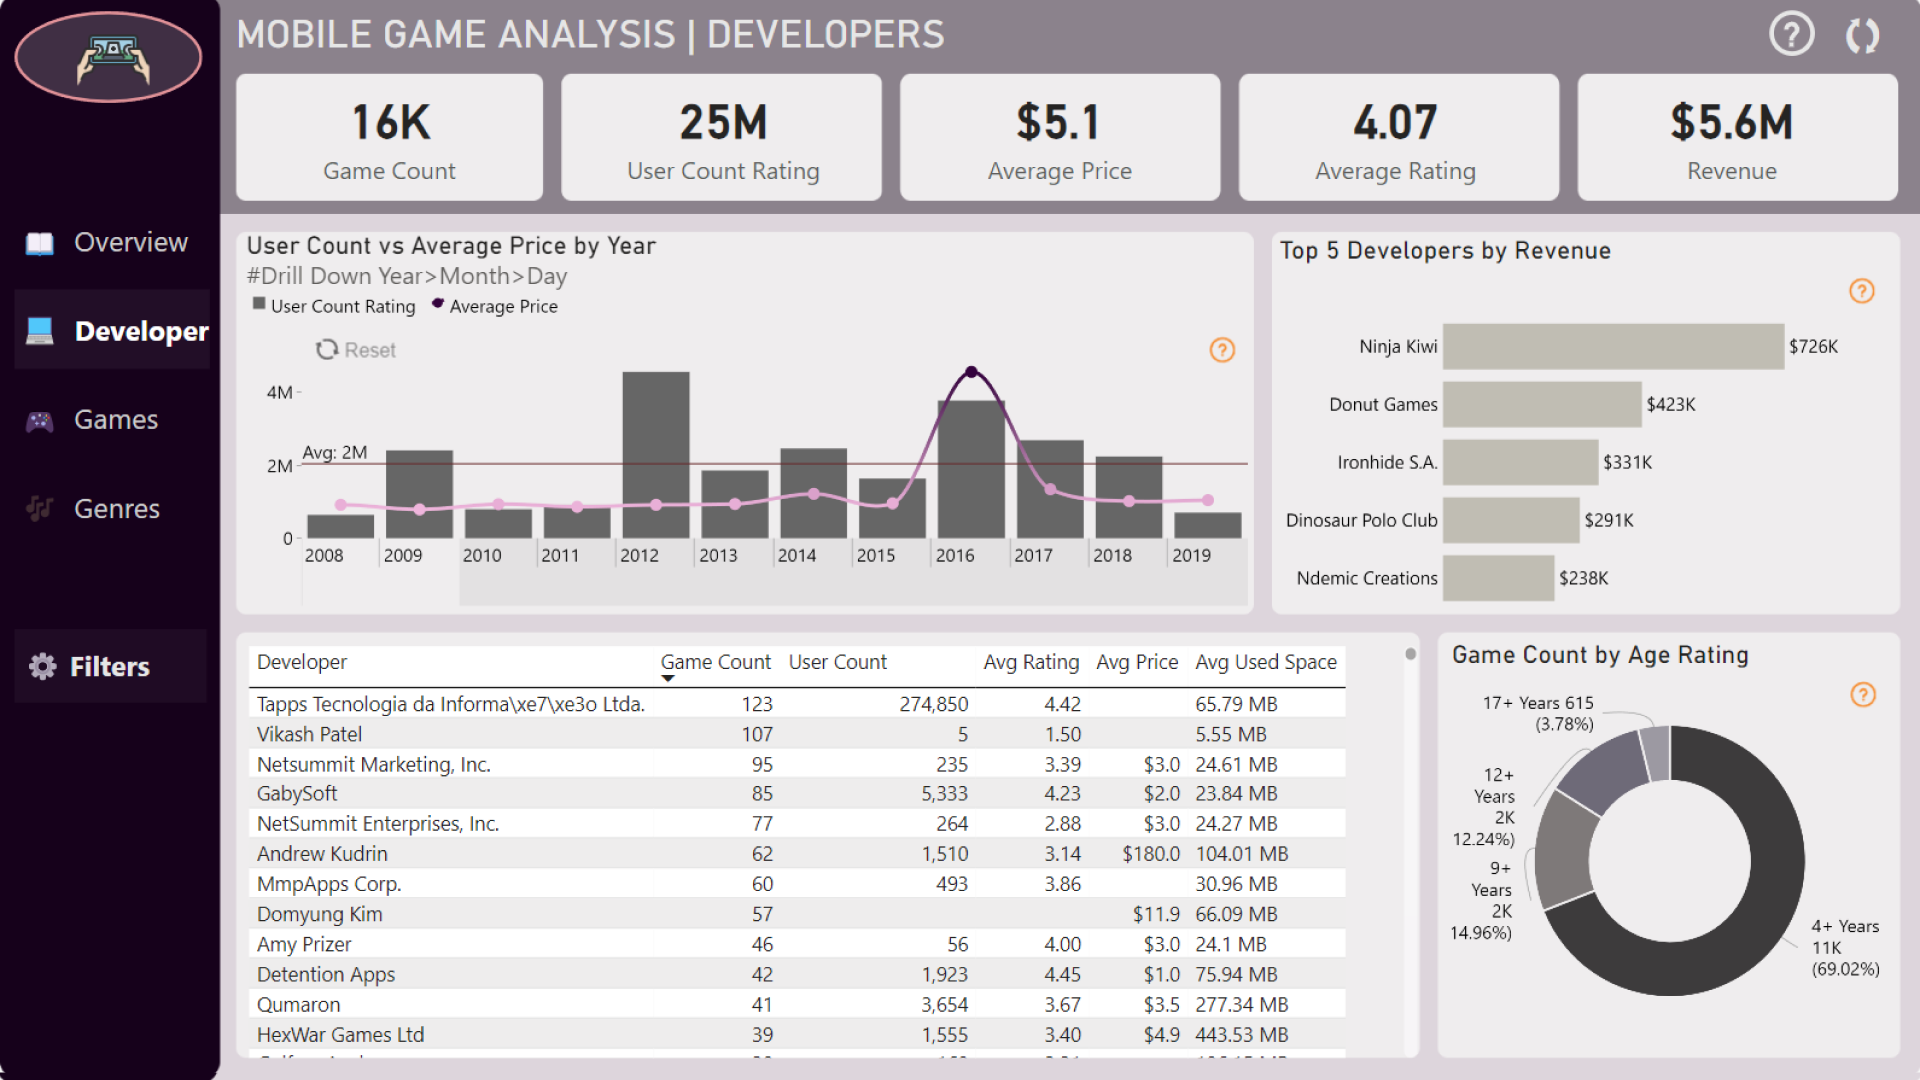Screen dimensions: 1920x1080
Task: Open help tooltip on Top 5 Developers chart
Action: point(1861,291)
